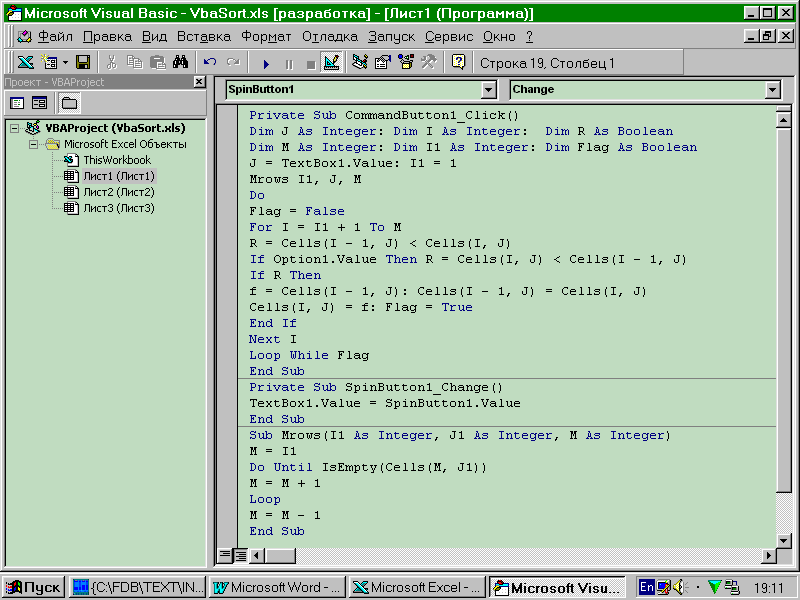The width and height of the screenshot is (800, 600).
Task: Stop execution with the Reset button
Action: [311, 64]
